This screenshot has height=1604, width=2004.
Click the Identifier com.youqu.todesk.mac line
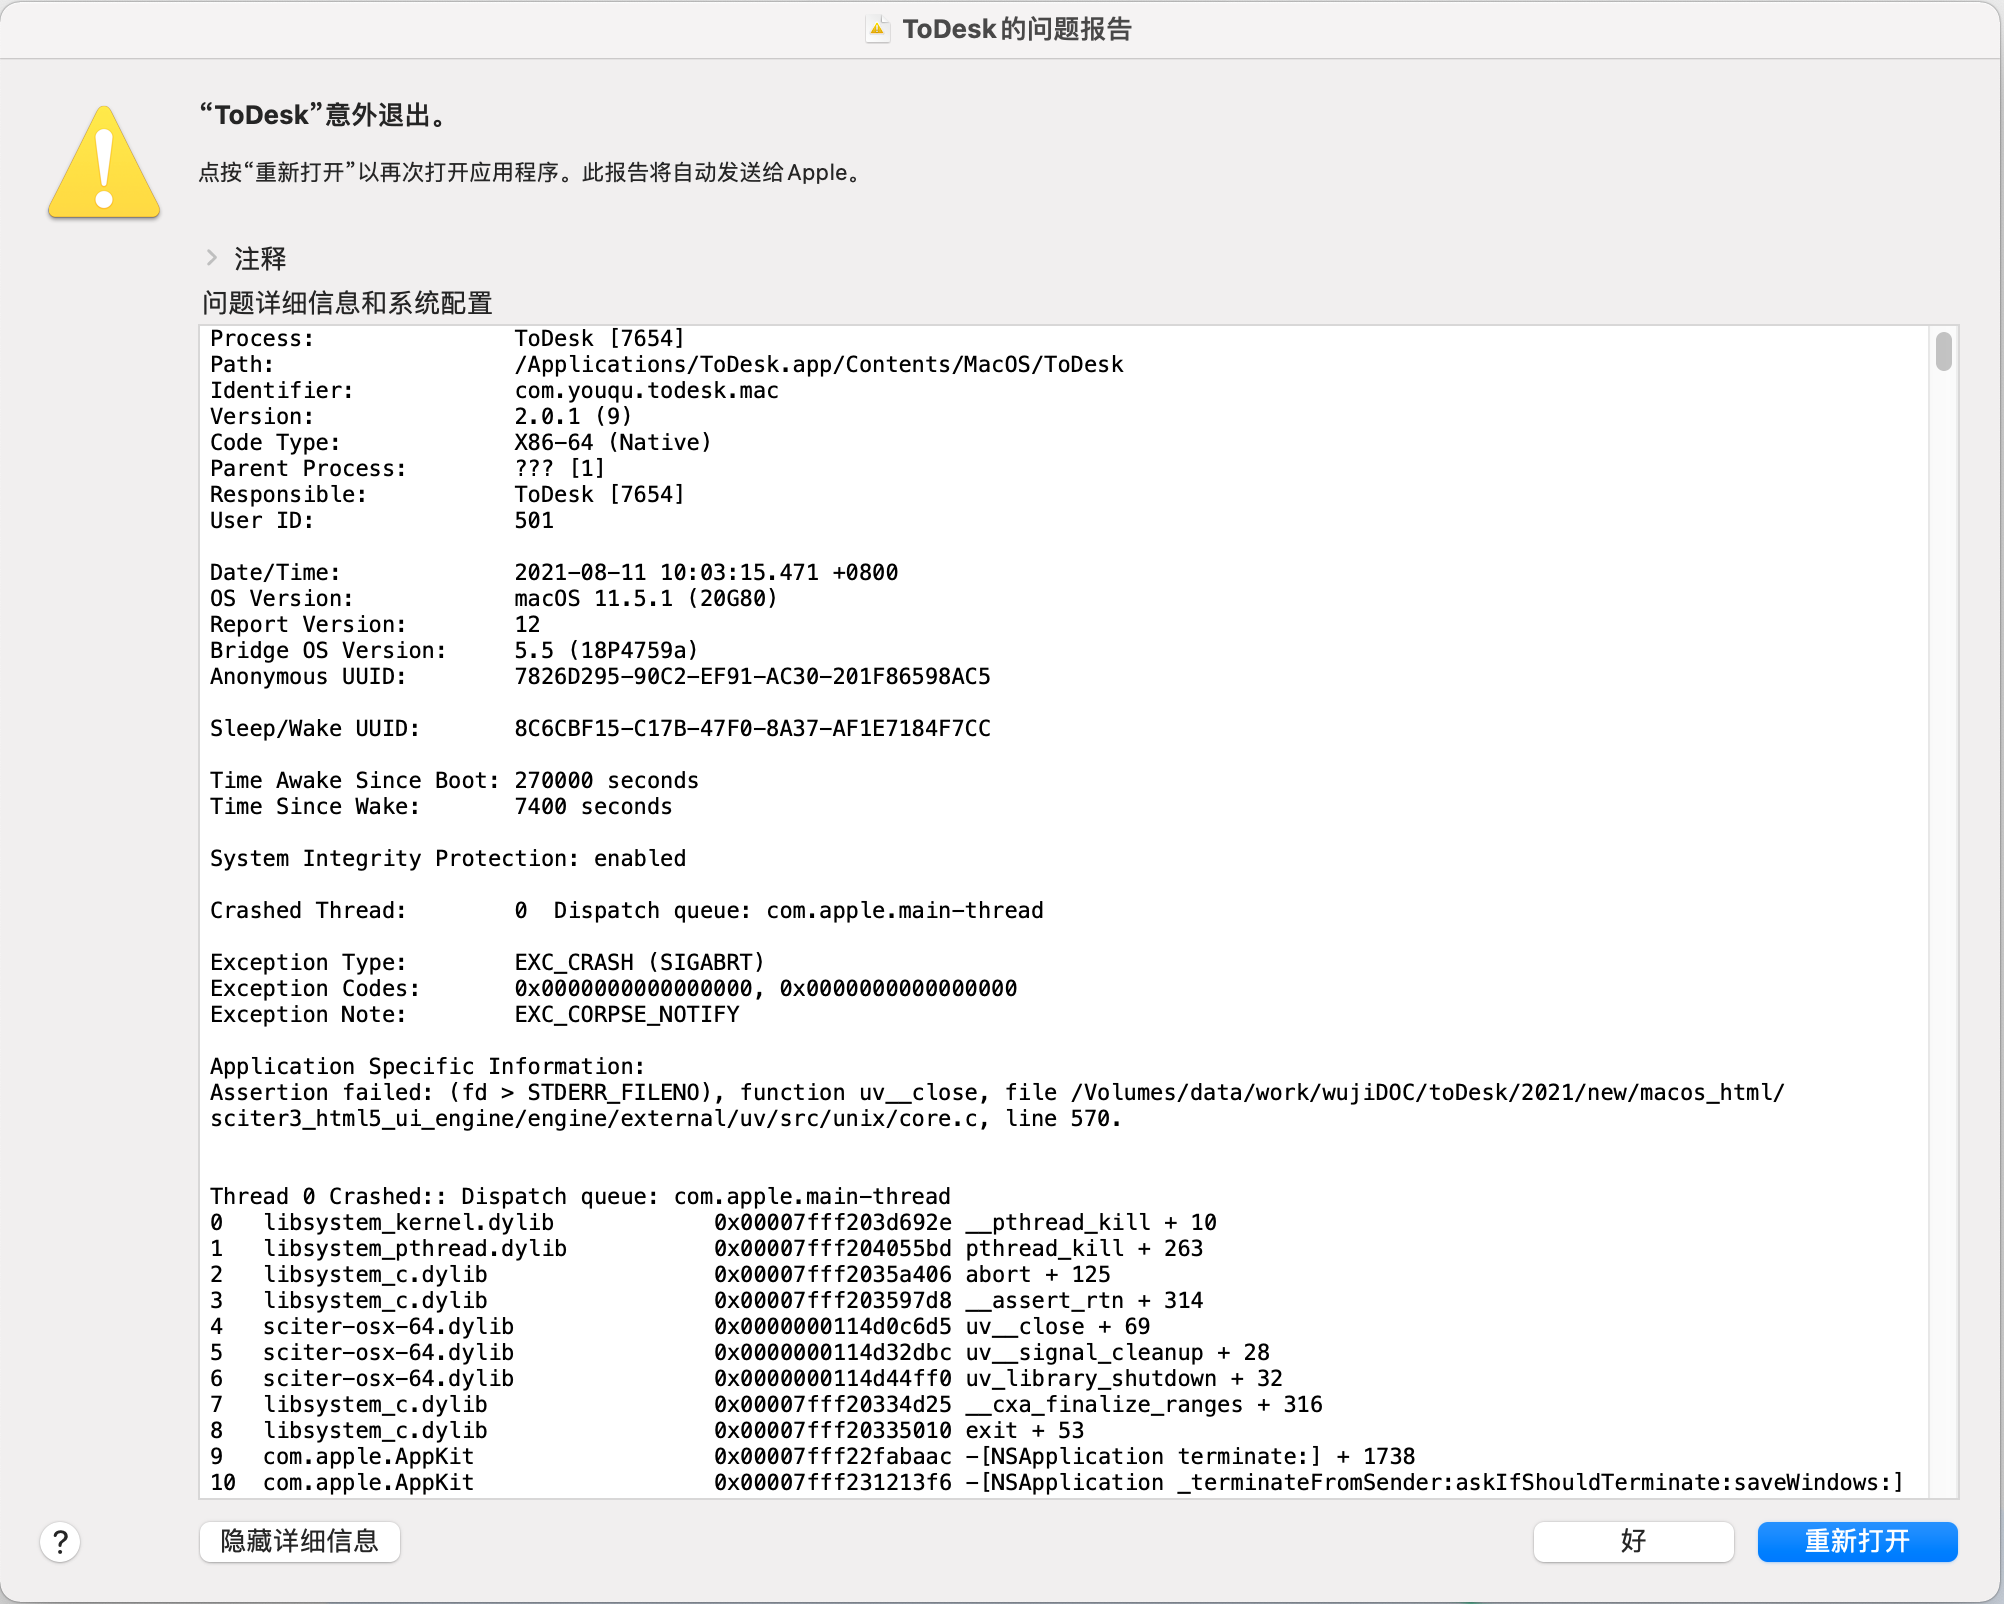494,390
